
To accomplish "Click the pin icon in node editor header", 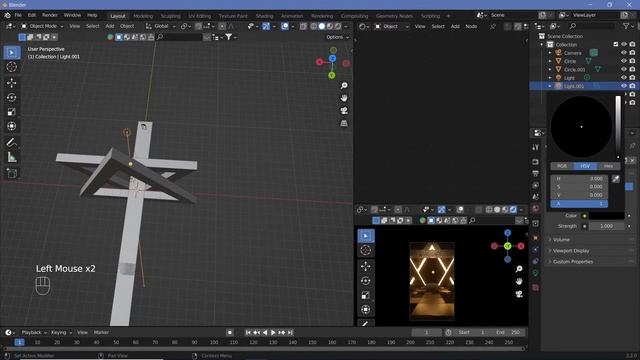I will (x=493, y=26).
